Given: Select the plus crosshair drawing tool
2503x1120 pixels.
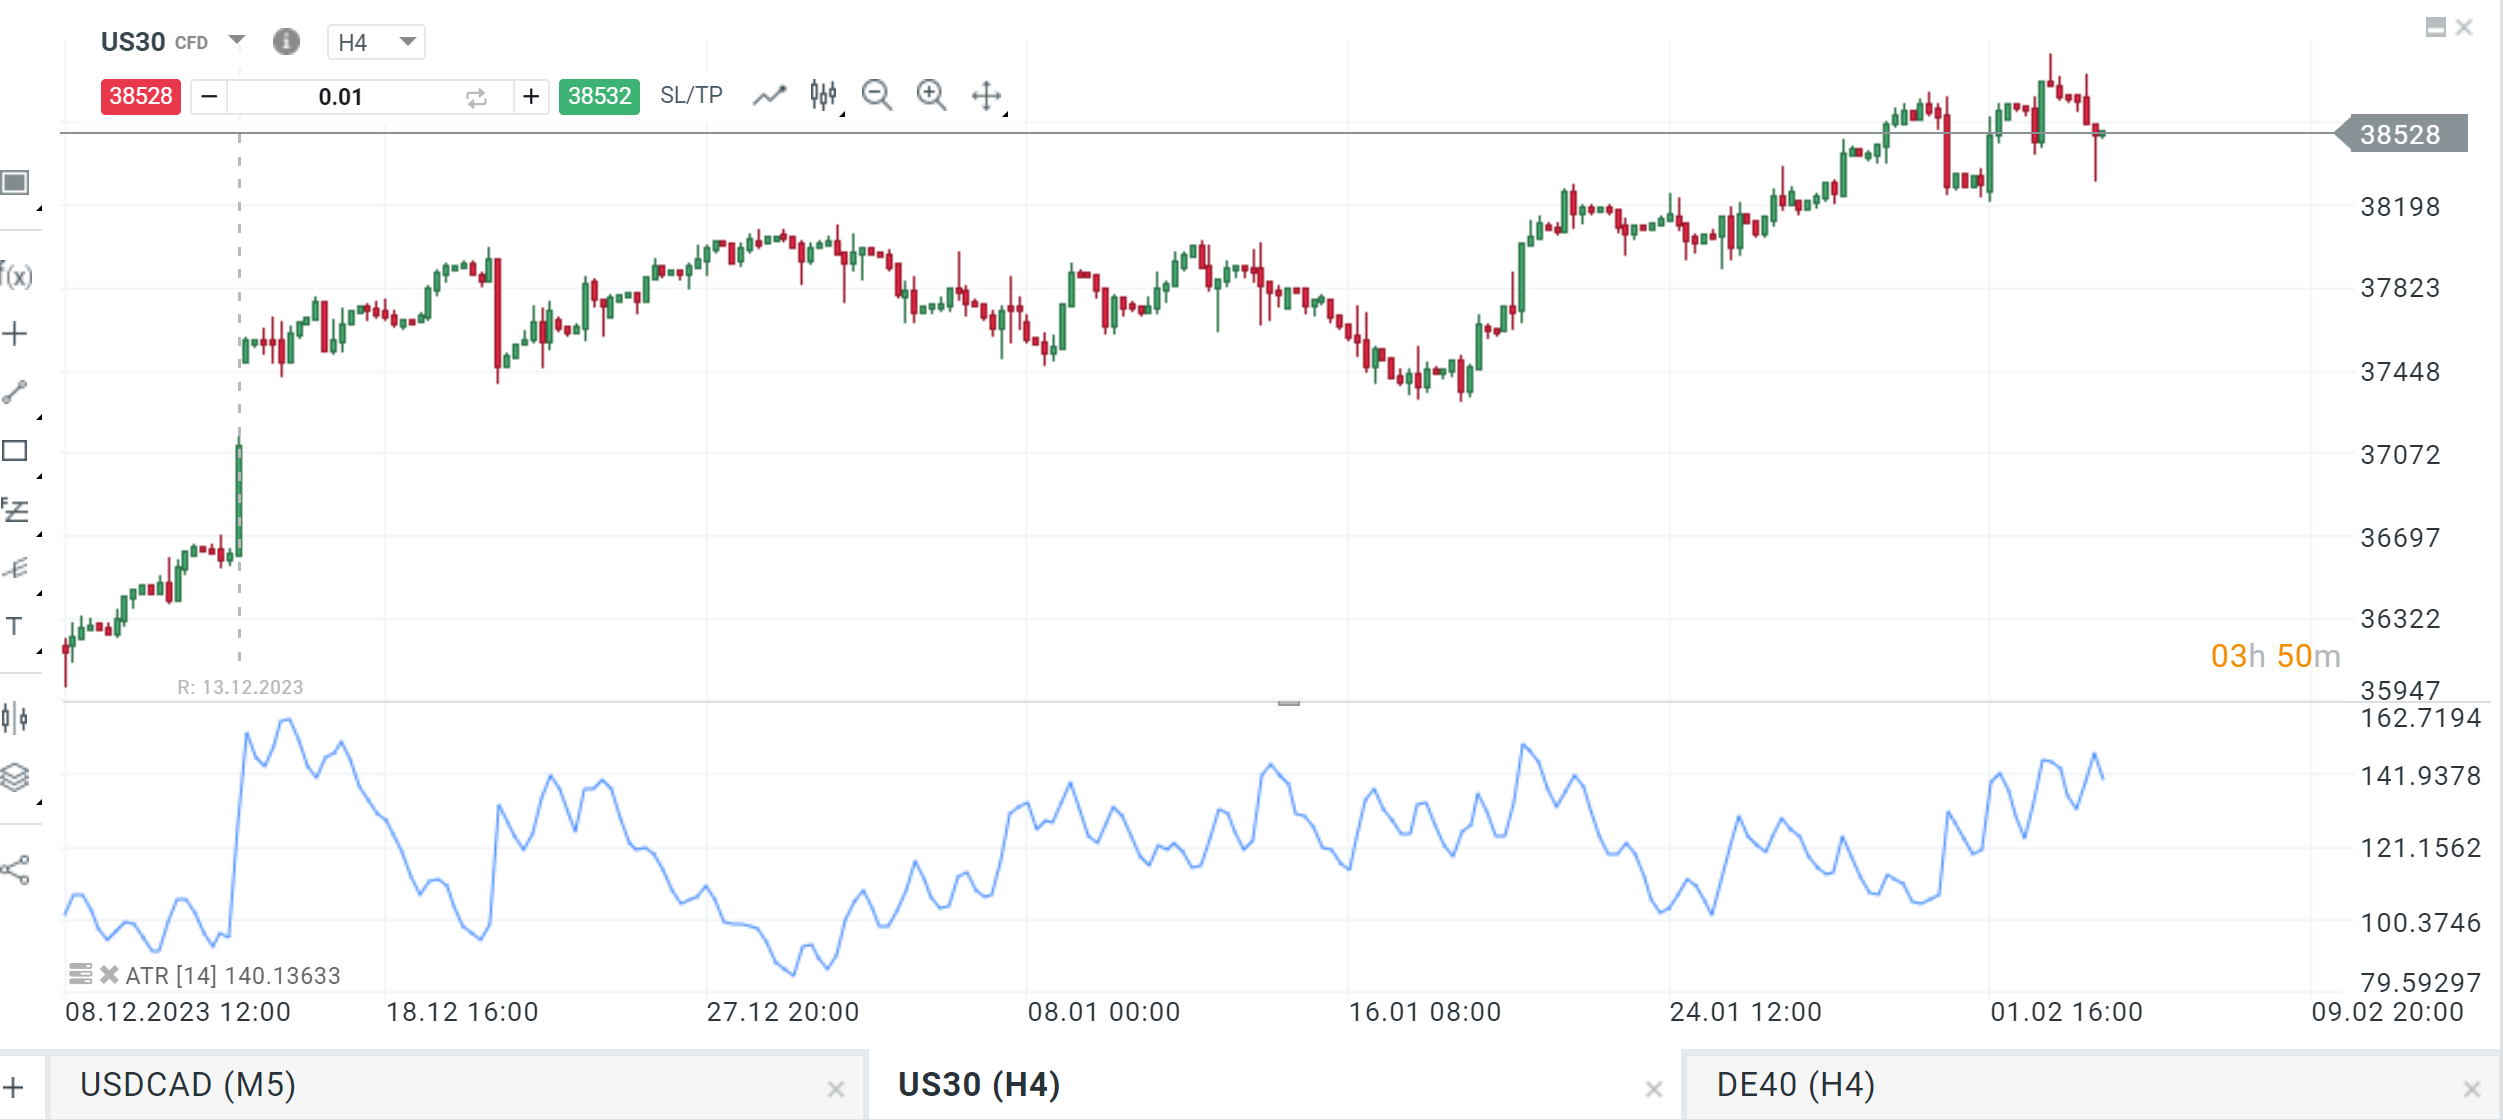Looking at the screenshot, I should (14, 333).
